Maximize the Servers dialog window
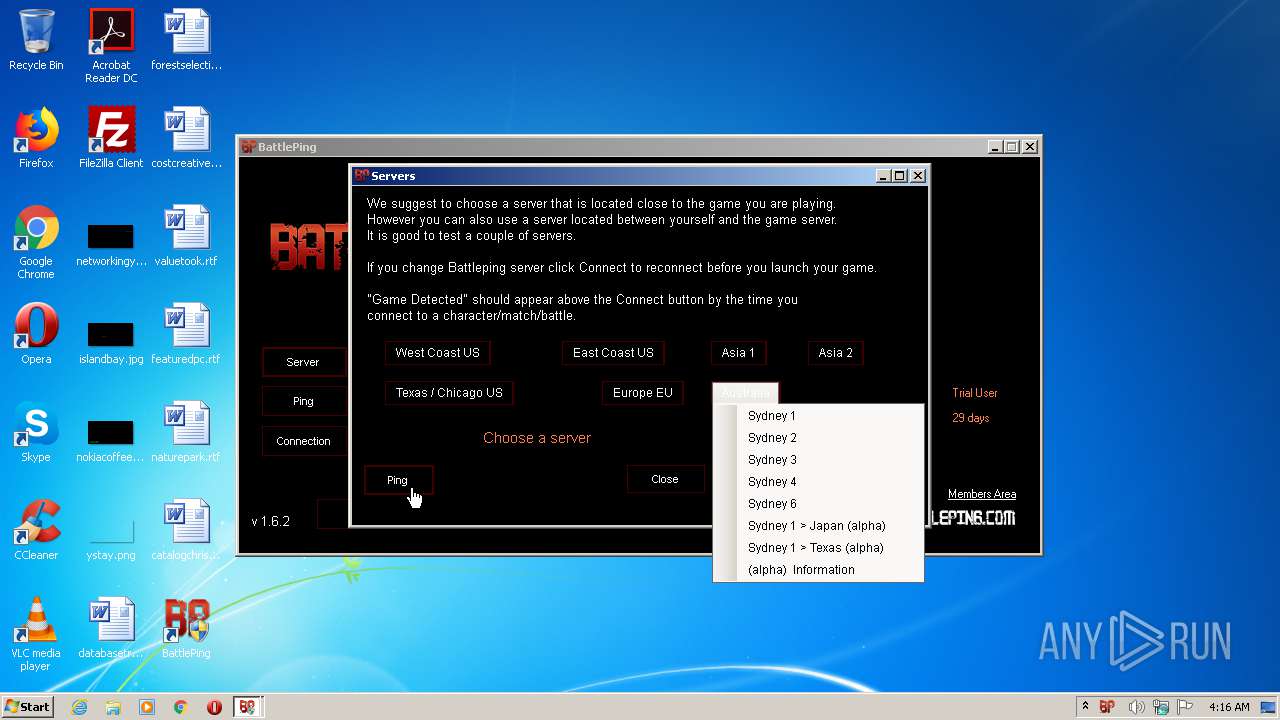The height and width of the screenshot is (720, 1280). pyautogui.click(x=900, y=175)
